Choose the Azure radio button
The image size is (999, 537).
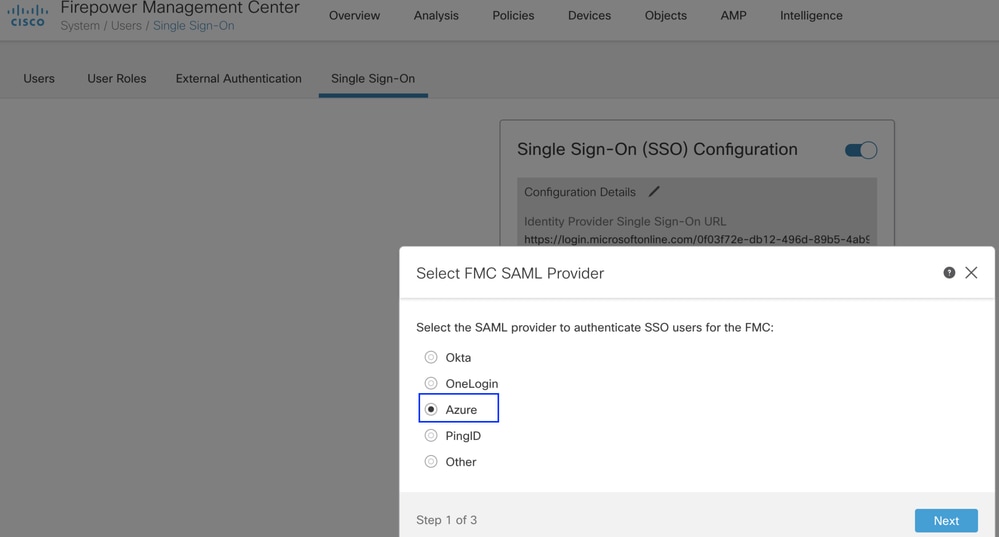[431, 410]
